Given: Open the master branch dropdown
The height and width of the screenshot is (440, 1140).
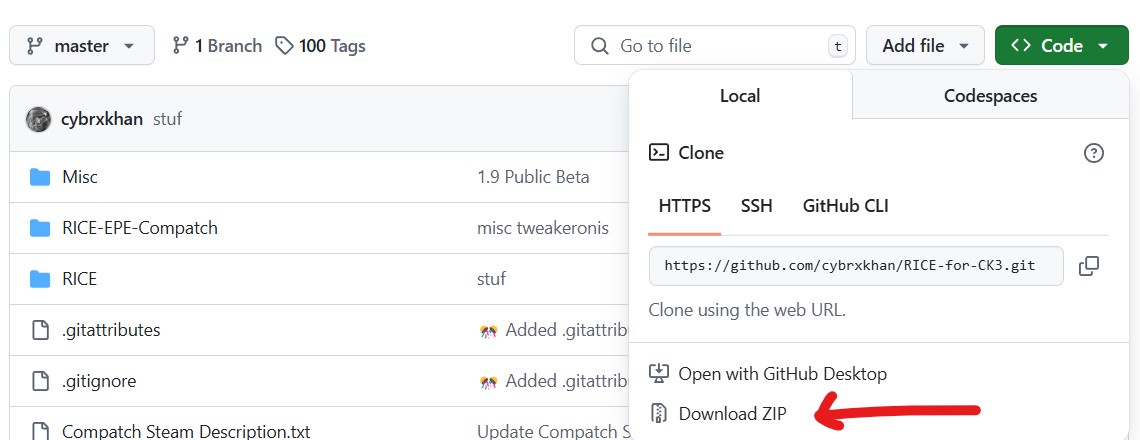Looking at the screenshot, I should pyautogui.click(x=82, y=46).
